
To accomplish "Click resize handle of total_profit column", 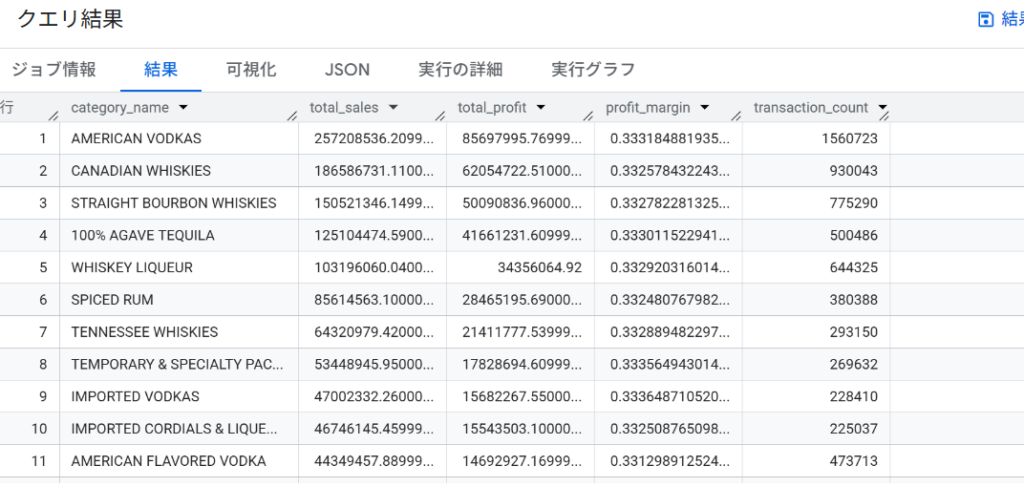I will coord(587,116).
